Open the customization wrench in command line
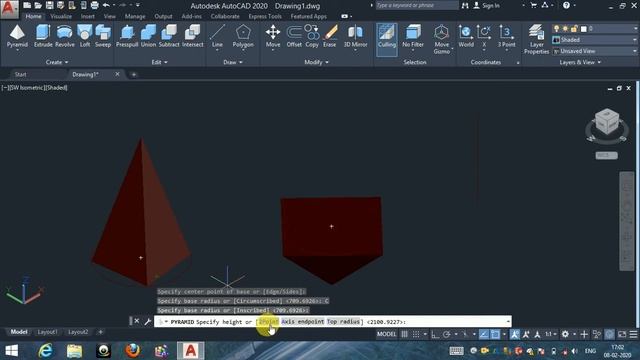Screen dimensions: 640x360 pyautogui.click(x=148, y=322)
